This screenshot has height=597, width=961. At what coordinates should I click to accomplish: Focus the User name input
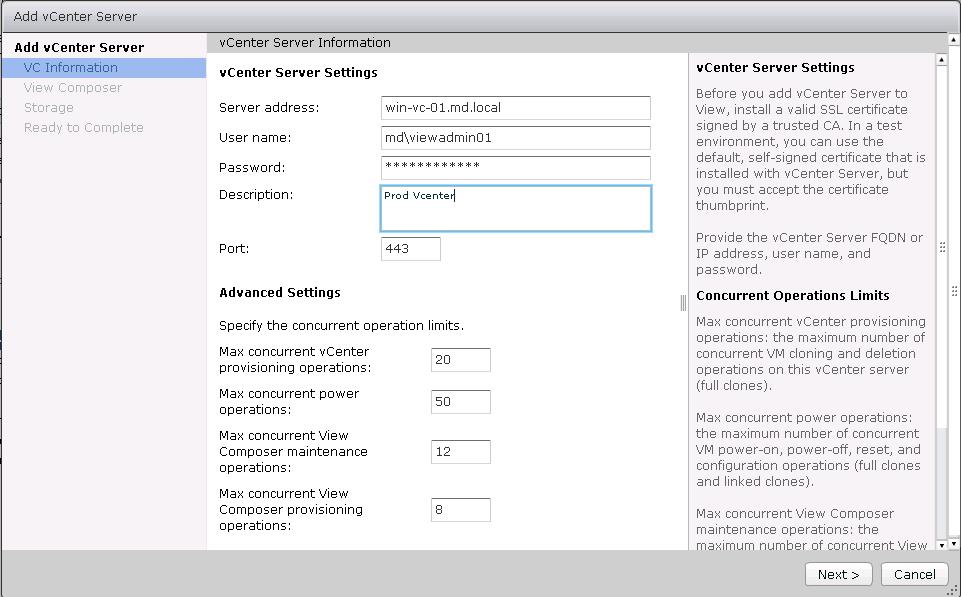pyautogui.click(x=515, y=138)
